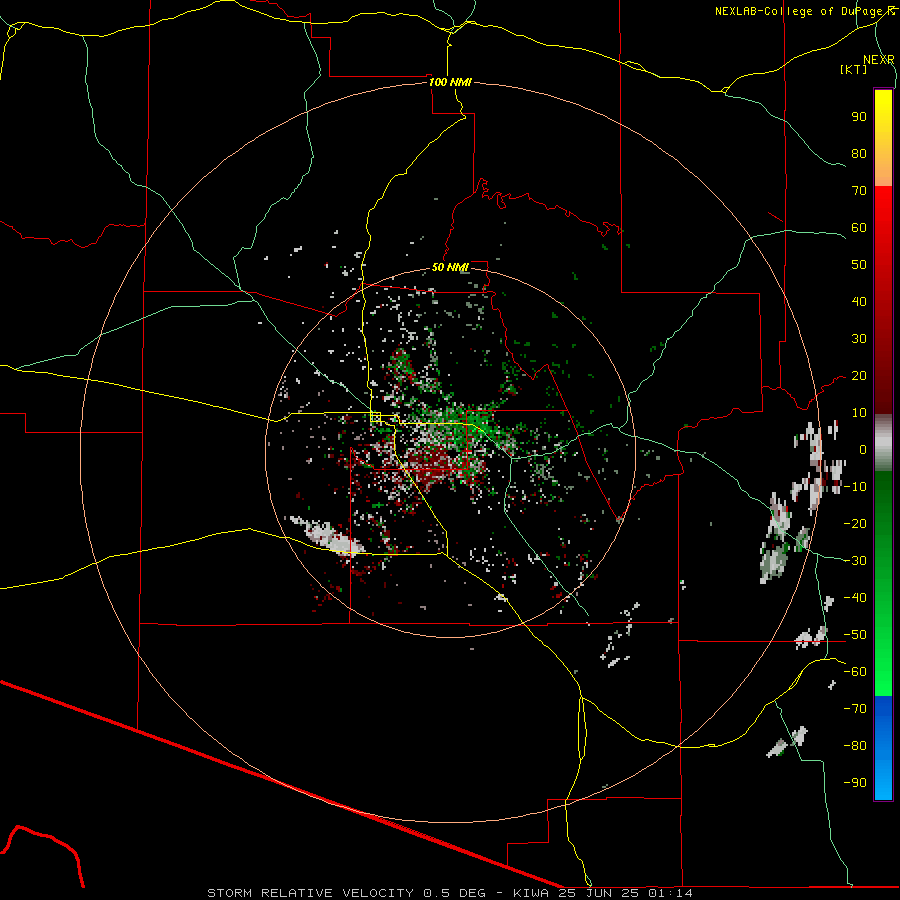Pick the blue segment near -80
Screen dimensions: 900x900
(x=883, y=746)
